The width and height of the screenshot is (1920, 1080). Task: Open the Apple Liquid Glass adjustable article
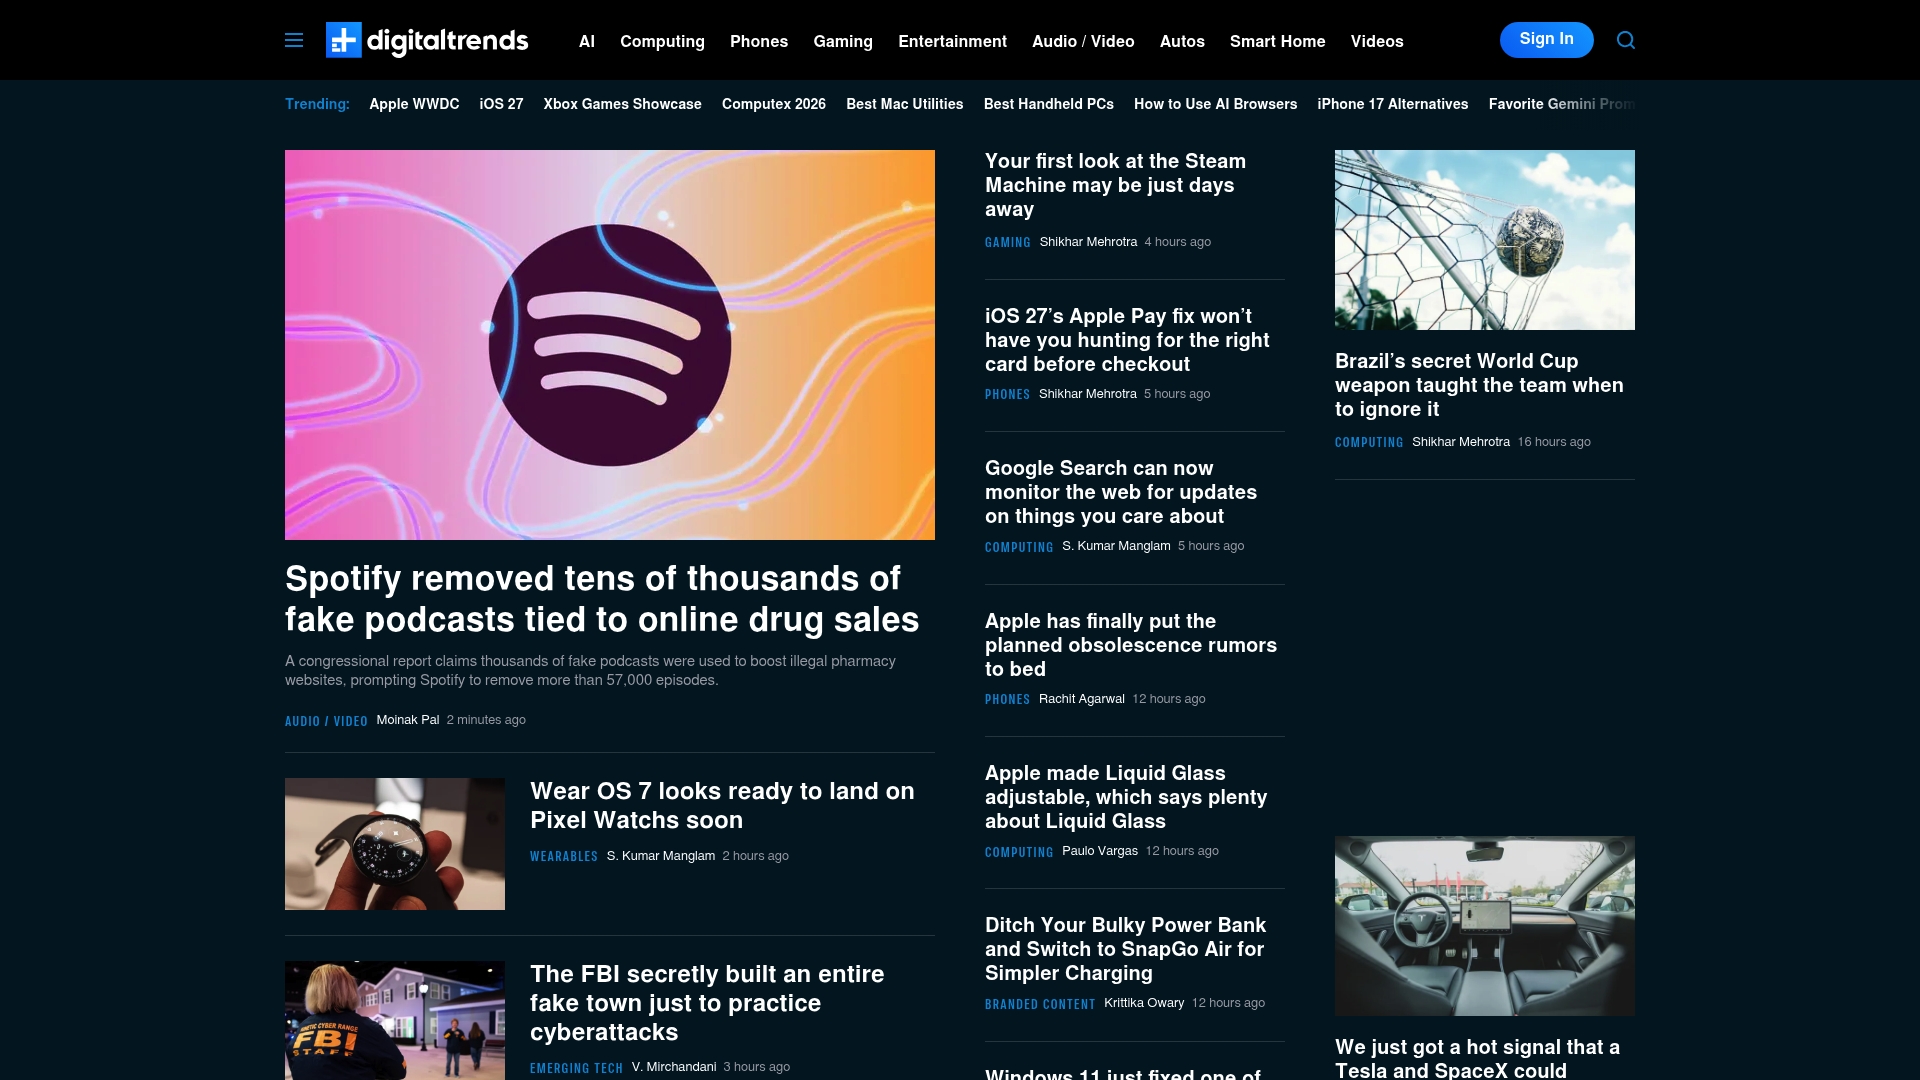click(1126, 797)
